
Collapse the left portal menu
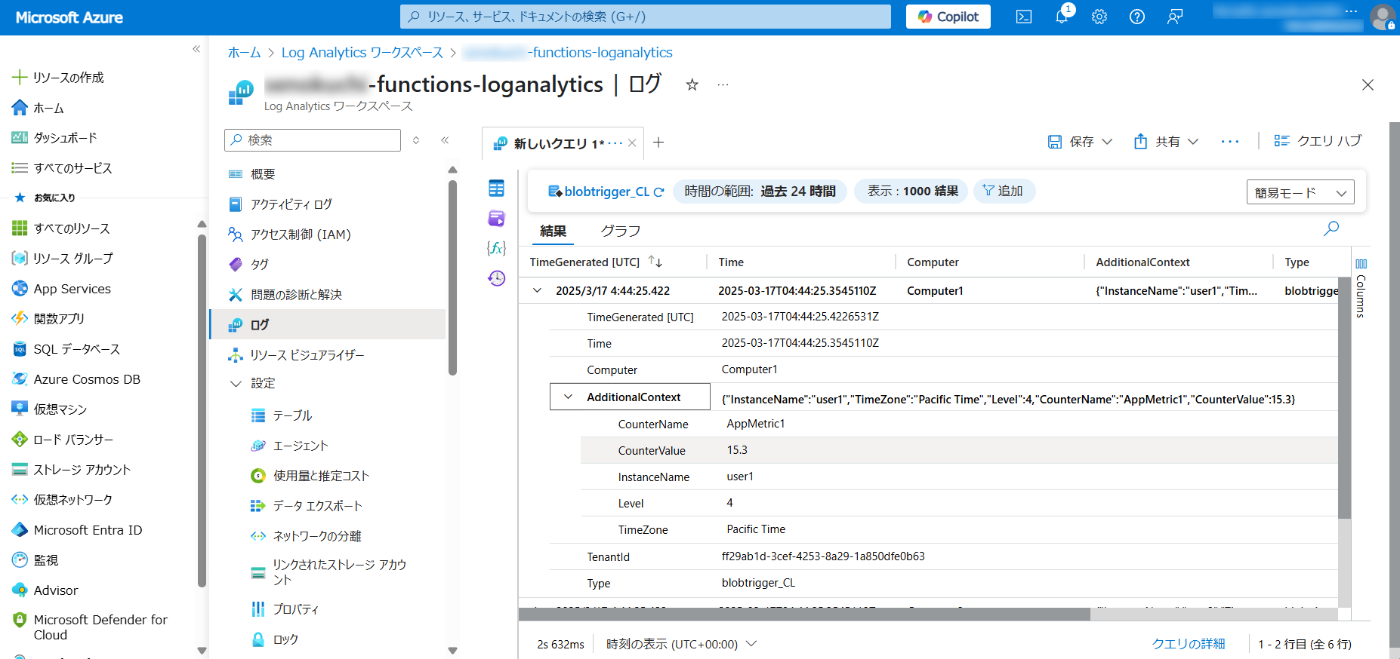point(196,49)
